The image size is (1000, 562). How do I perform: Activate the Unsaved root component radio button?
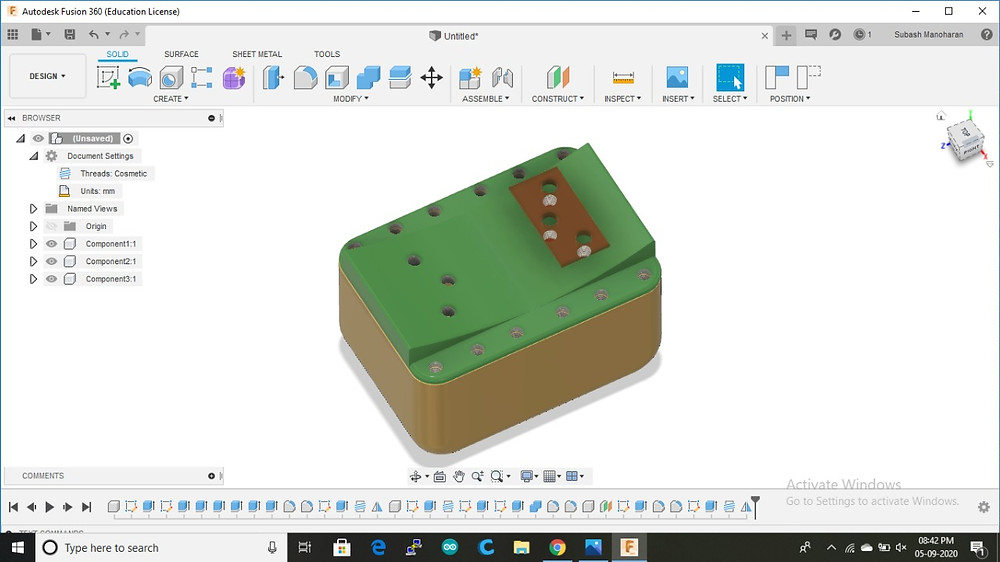point(128,138)
